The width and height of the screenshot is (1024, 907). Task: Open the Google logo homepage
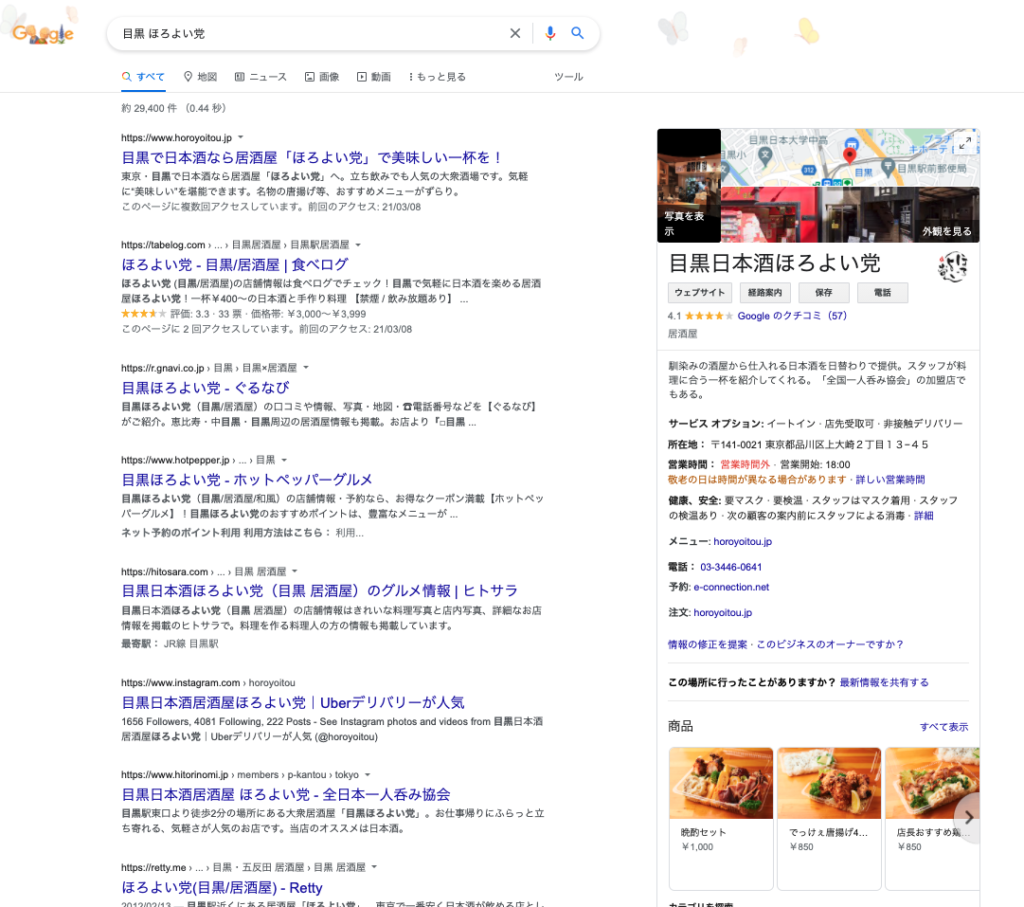click(43, 34)
